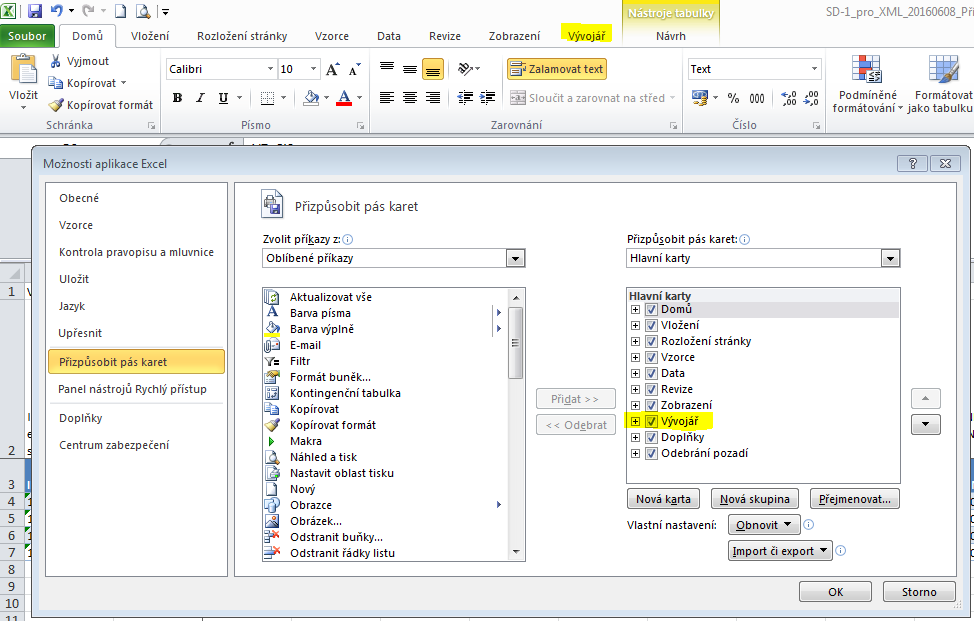This screenshot has height=621, width=974.
Task: Decrease the font size
Action: point(354,69)
